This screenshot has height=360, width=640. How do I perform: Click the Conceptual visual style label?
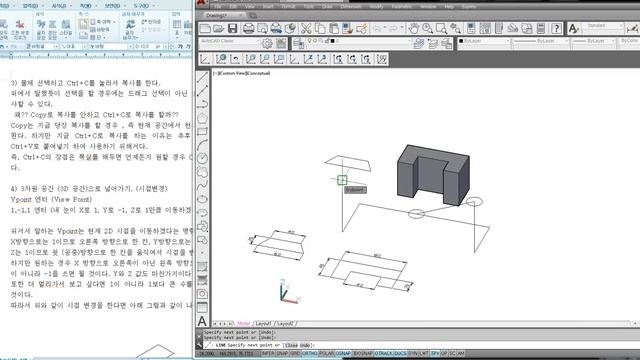point(258,73)
